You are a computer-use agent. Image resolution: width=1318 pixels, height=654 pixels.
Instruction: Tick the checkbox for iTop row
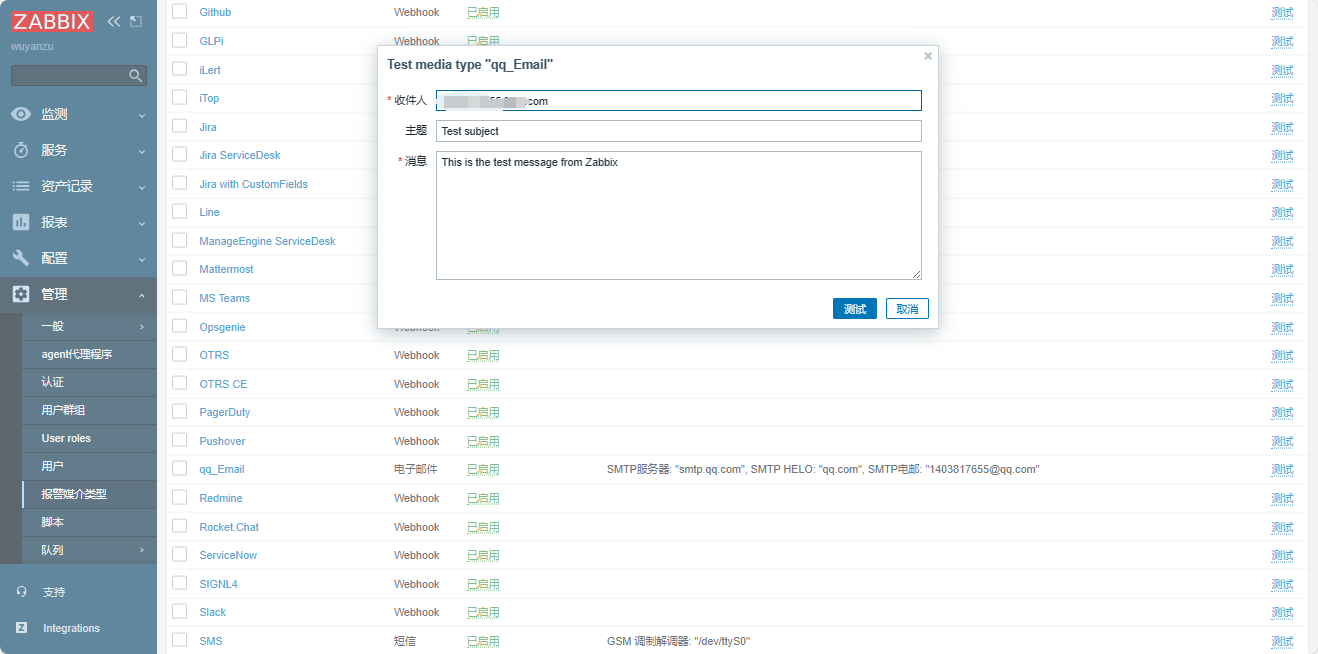(180, 97)
